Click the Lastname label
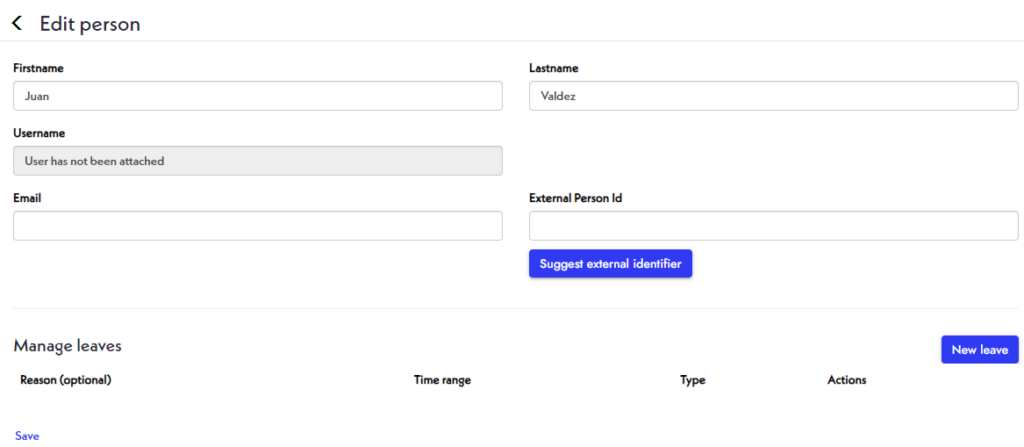This screenshot has height=447, width=1024. coord(553,68)
